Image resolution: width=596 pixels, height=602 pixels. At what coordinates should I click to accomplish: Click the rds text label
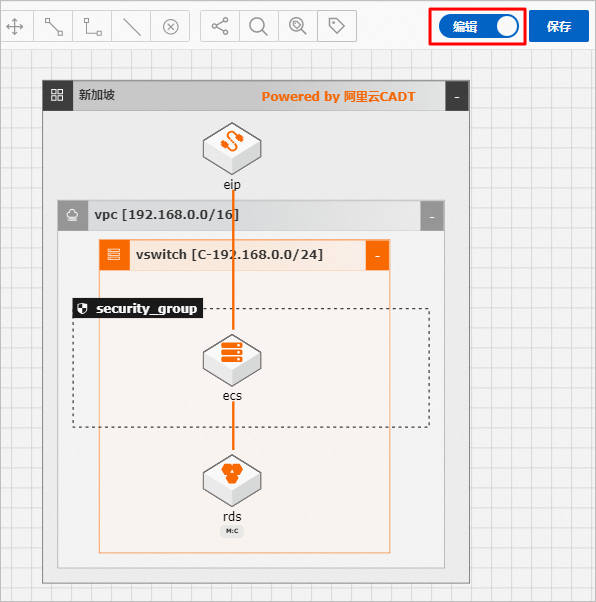232,517
